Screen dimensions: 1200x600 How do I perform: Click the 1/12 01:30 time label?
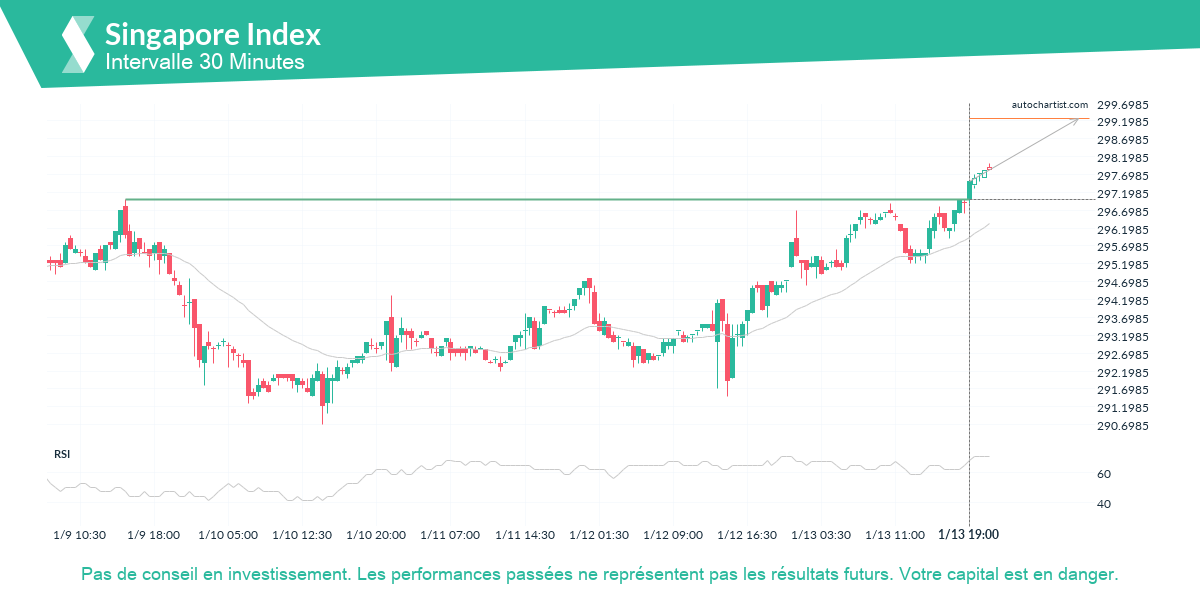click(x=598, y=535)
